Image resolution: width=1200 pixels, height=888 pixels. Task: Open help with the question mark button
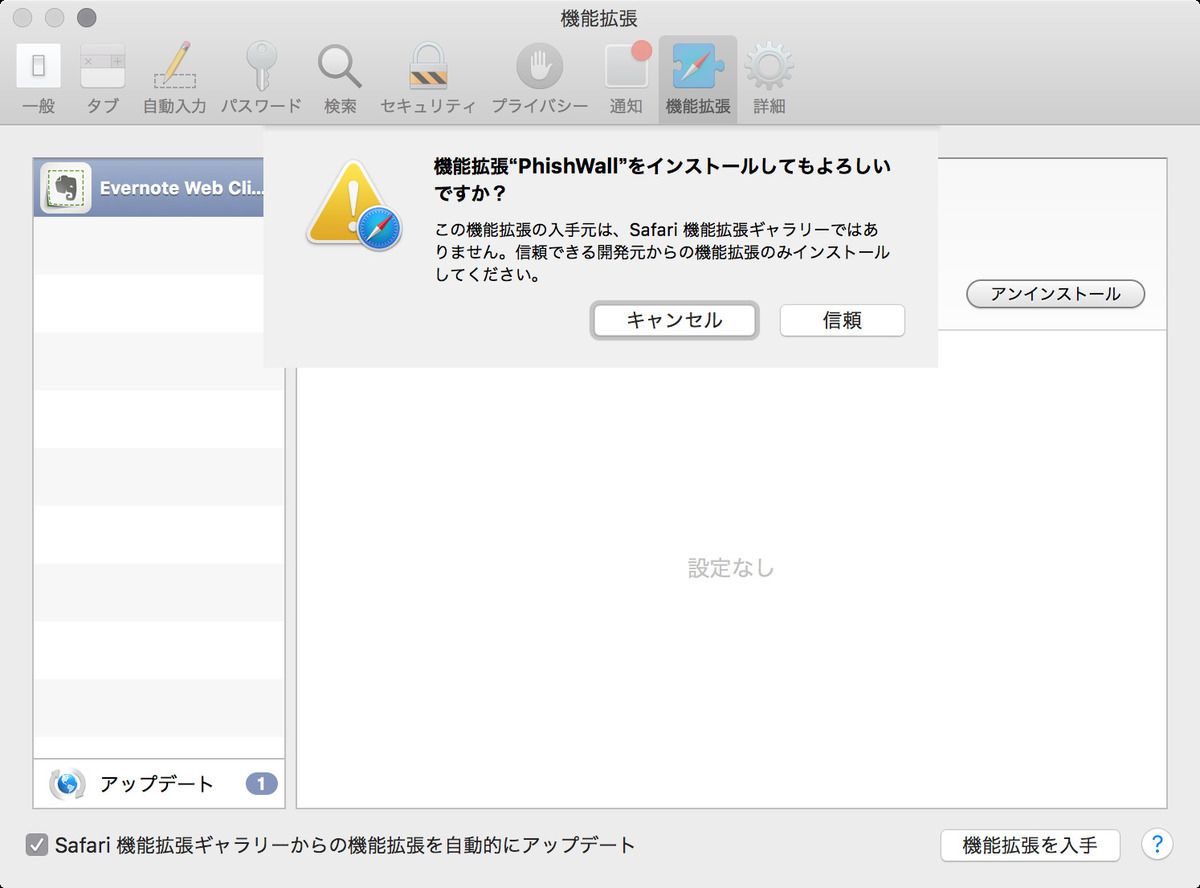(x=1157, y=844)
